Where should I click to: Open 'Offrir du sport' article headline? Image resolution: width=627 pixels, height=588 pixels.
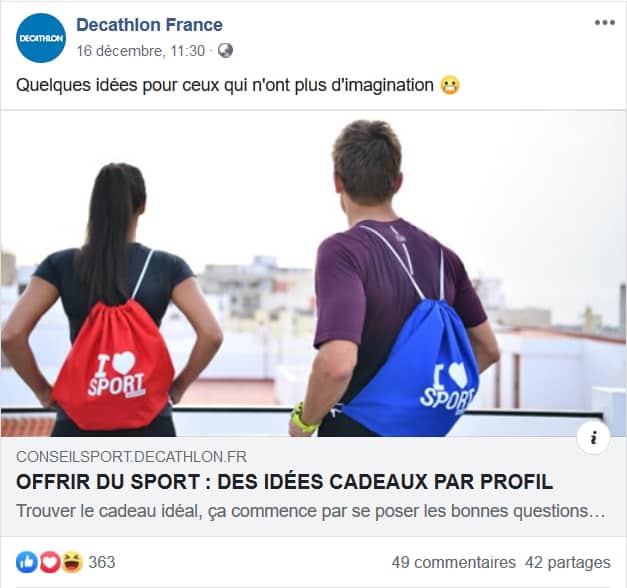285,482
